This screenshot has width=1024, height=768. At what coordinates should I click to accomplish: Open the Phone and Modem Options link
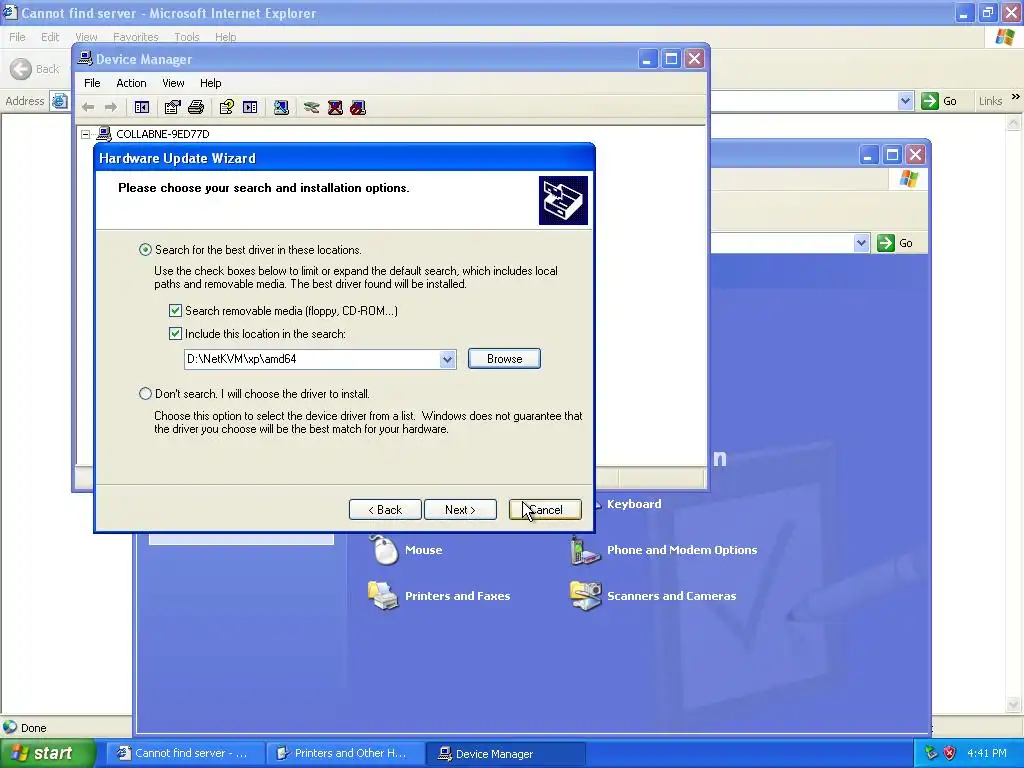coord(682,550)
